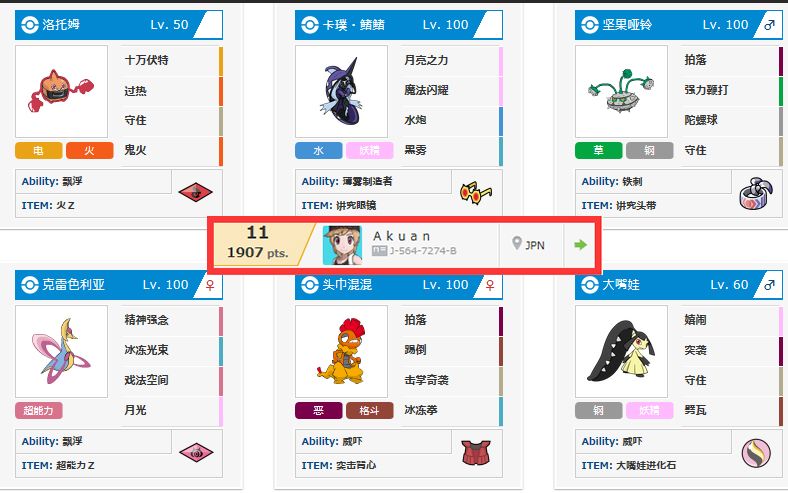
Task: Click the 突击背心 vest item icon
Action: click(475, 452)
